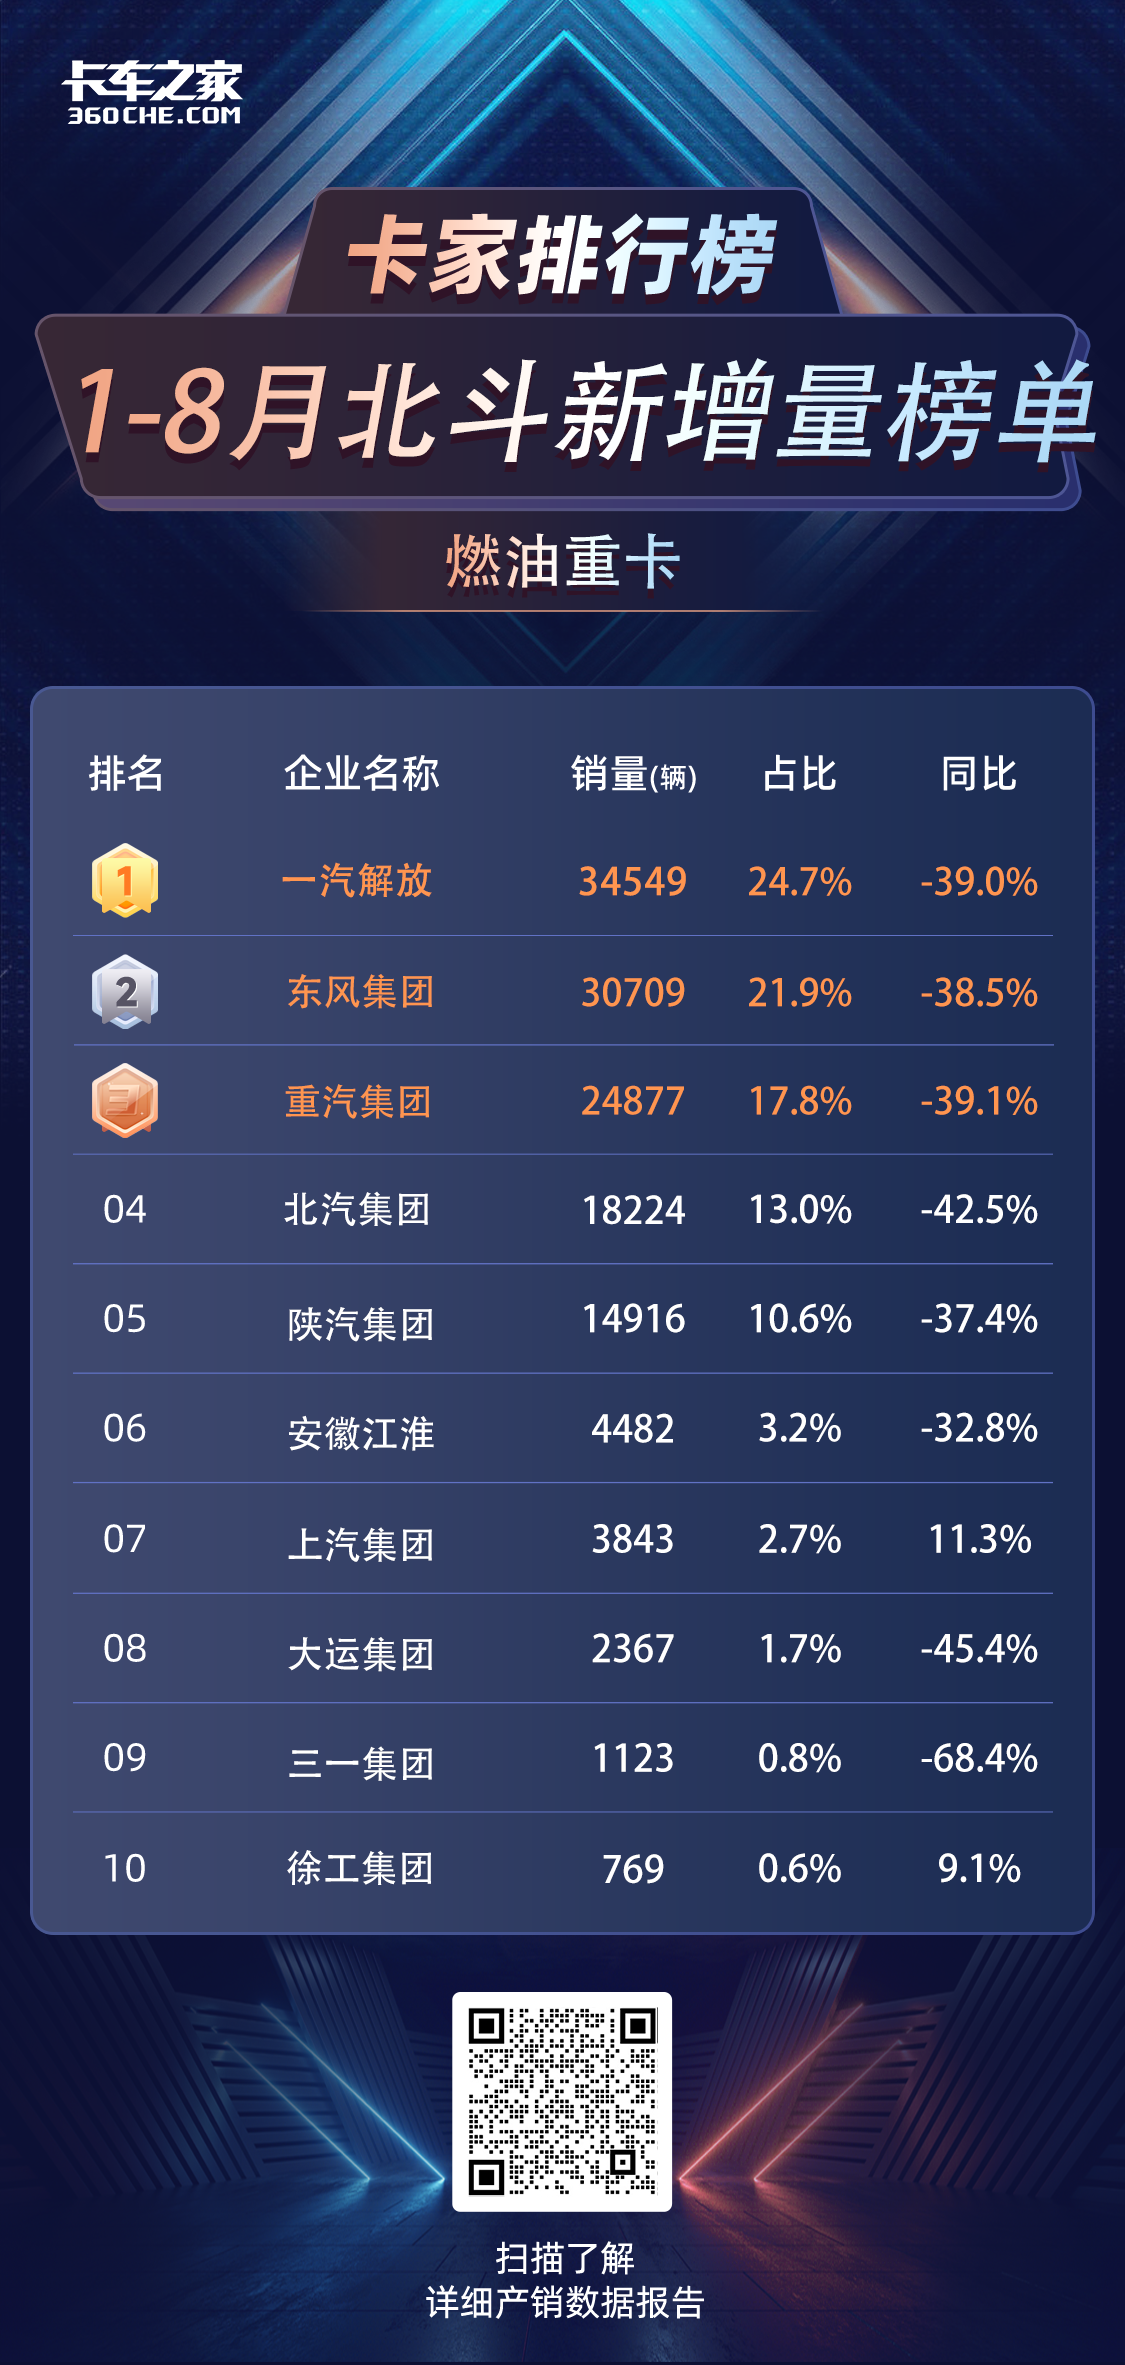
Task: Click the 徐工集团 row name
Action: pos(360,1868)
